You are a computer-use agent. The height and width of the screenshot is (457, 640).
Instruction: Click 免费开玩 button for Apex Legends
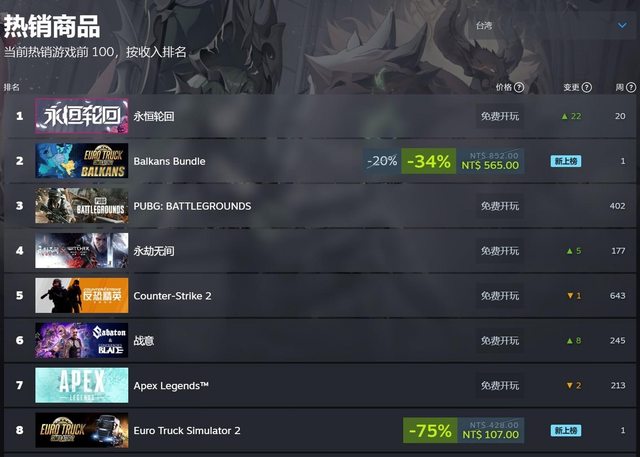(x=500, y=386)
